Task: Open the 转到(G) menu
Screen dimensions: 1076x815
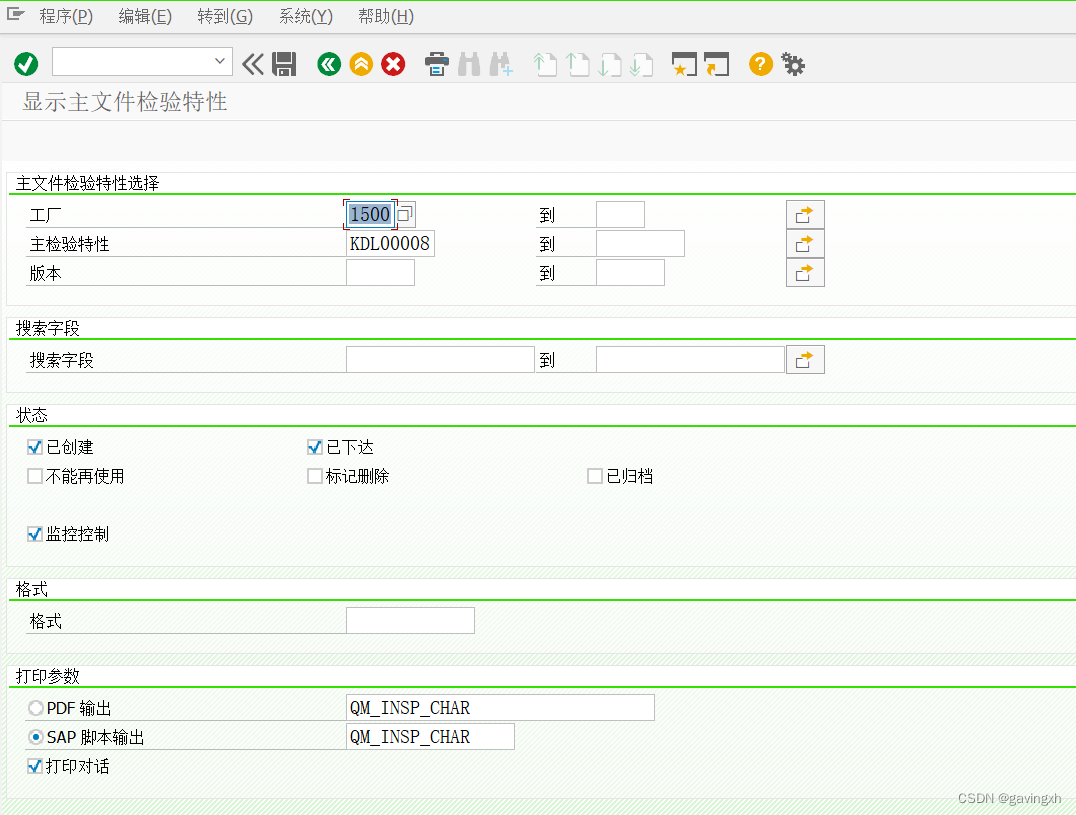Action: tap(224, 16)
